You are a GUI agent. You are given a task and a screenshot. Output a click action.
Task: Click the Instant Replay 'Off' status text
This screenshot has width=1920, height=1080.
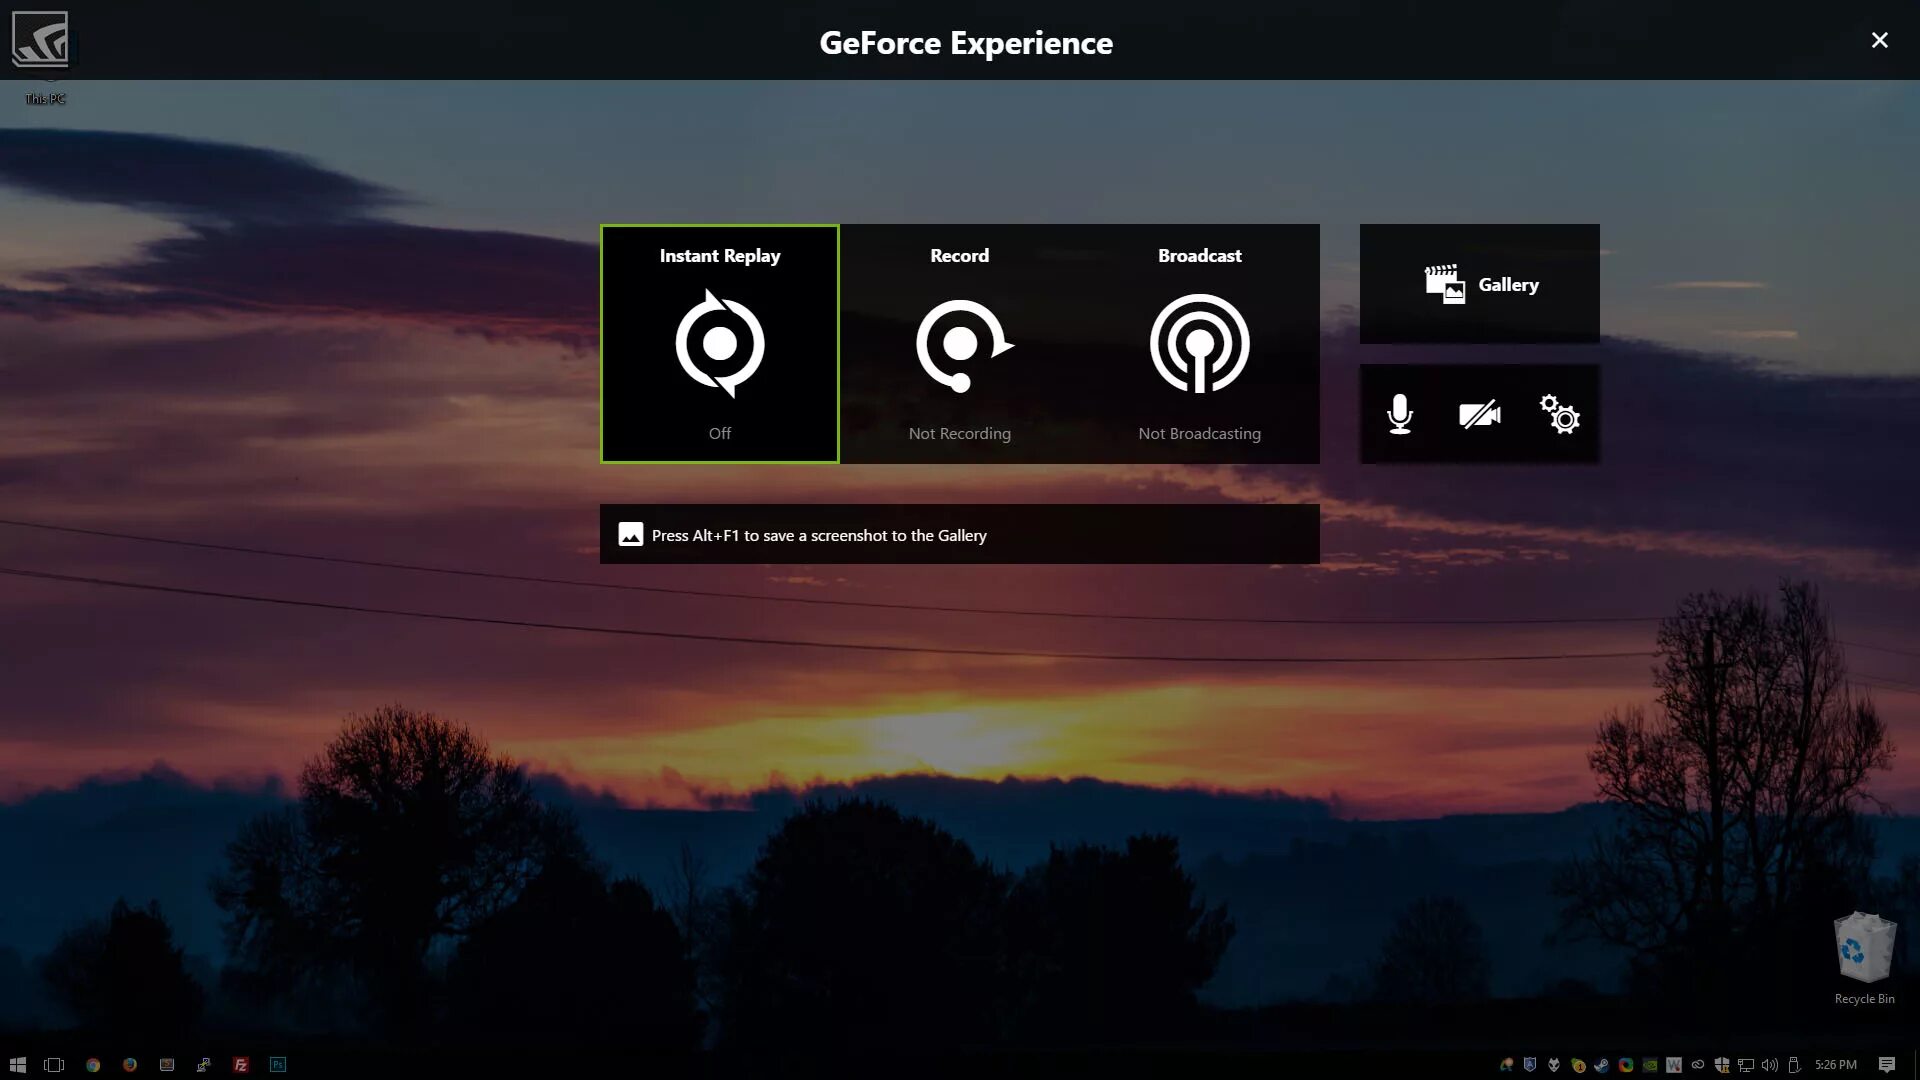click(x=720, y=433)
